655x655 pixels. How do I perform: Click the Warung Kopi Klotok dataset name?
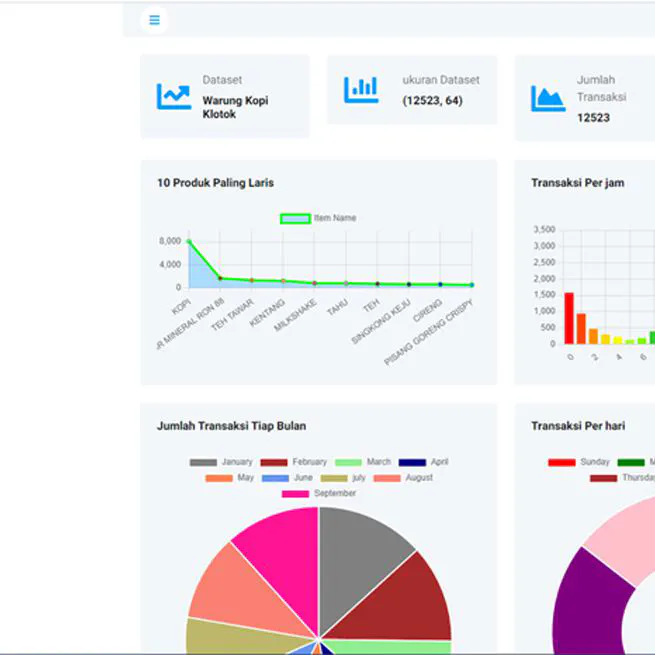coord(235,107)
